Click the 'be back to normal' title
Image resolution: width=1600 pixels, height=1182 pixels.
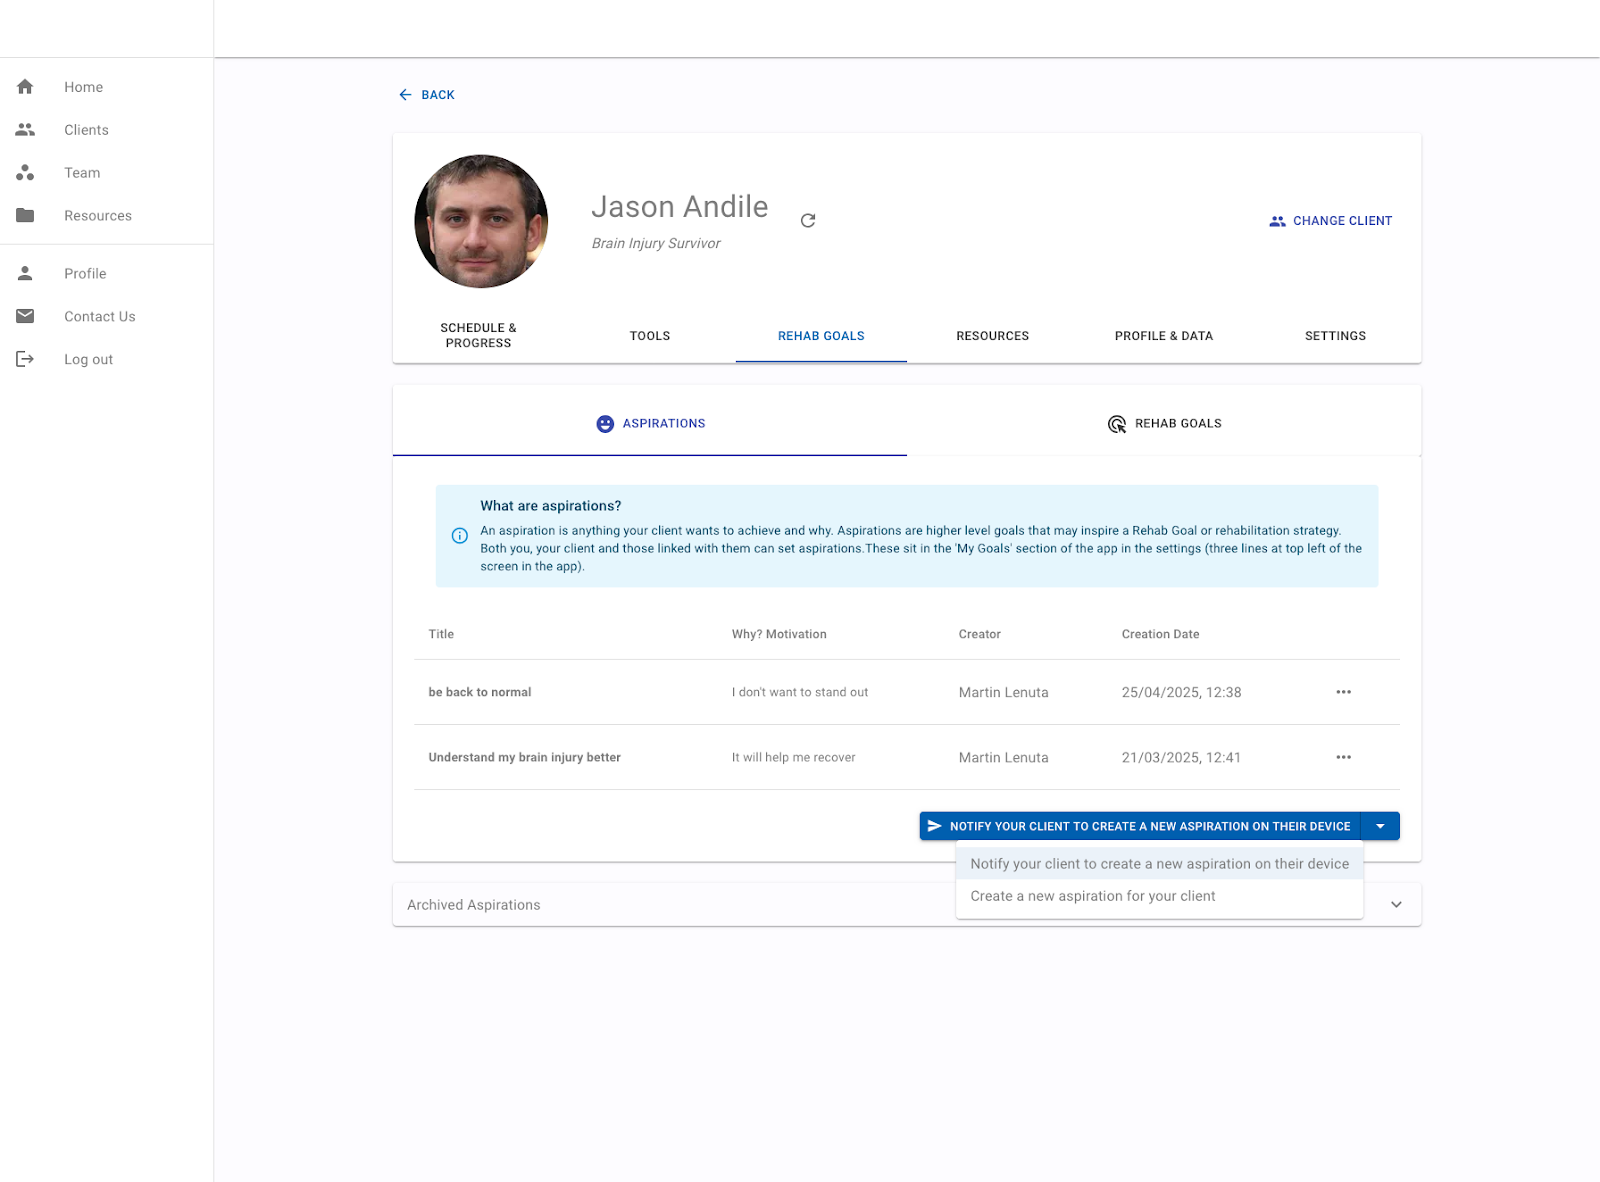point(480,692)
